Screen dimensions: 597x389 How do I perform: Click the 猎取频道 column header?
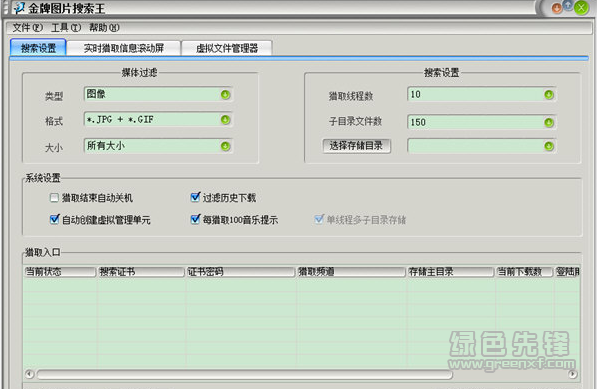pyautogui.click(x=351, y=271)
